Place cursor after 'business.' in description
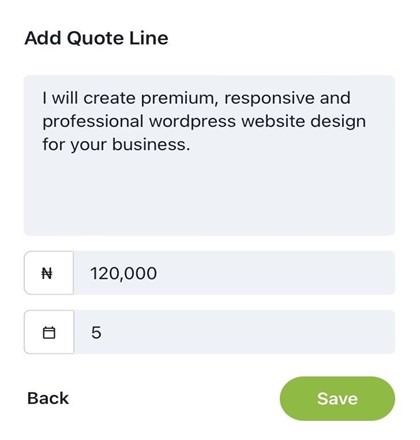This screenshot has width=420, height=440. [191, 145]
